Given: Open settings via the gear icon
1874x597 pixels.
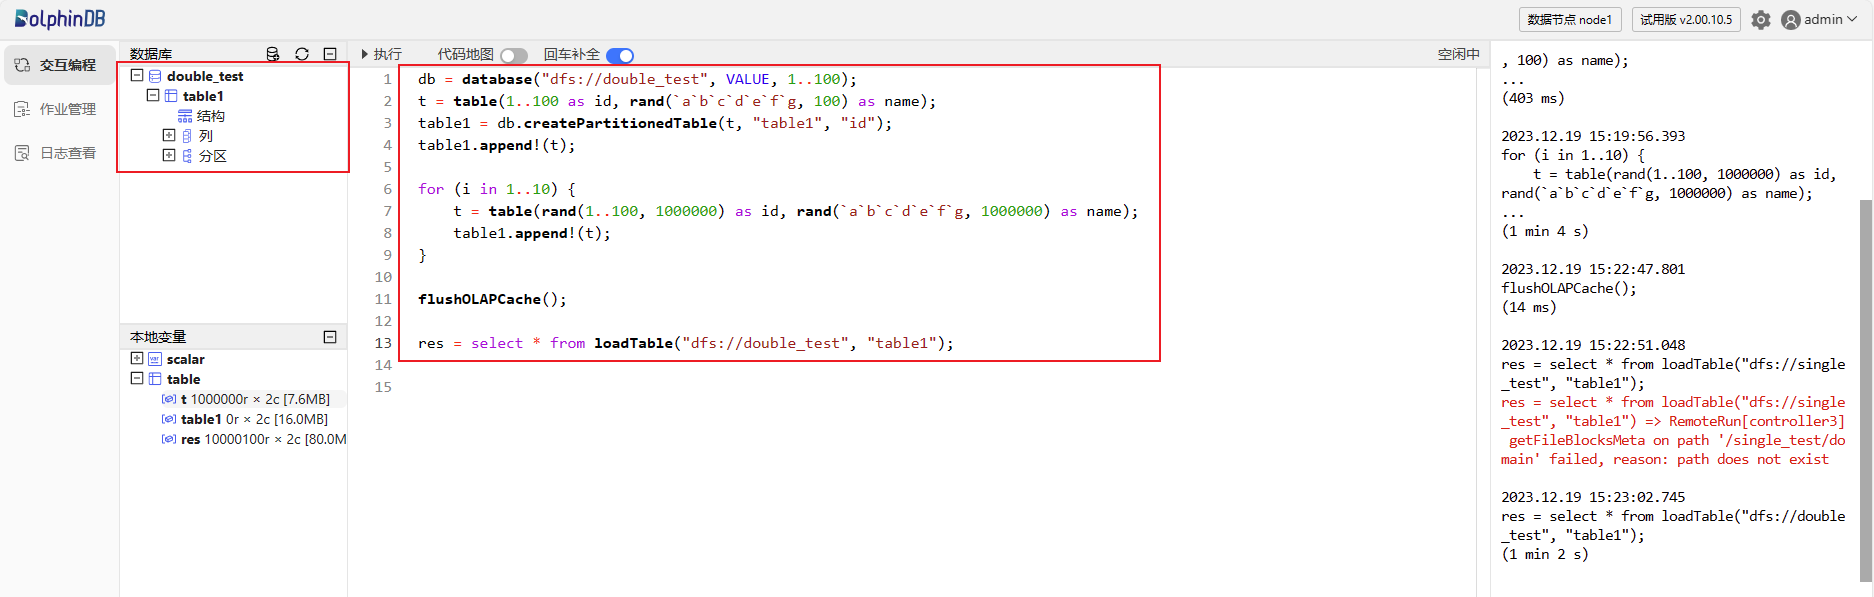Looking at the screenshot, I should coord(1761,20).
